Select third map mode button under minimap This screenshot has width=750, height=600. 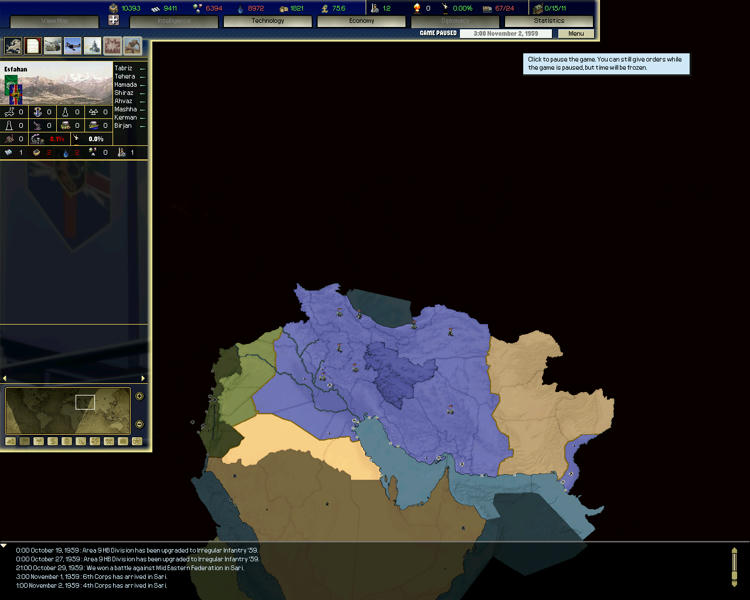(x=39, y=441)
